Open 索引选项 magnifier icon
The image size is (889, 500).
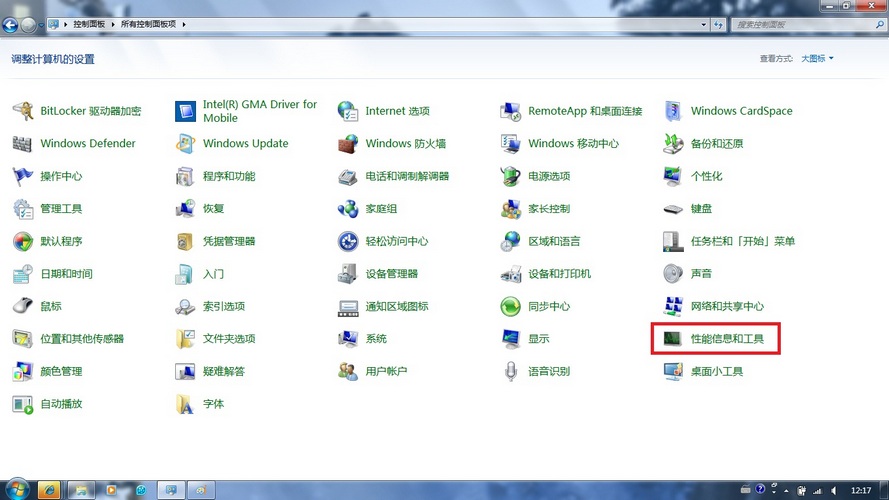click(x=185, y=306)
